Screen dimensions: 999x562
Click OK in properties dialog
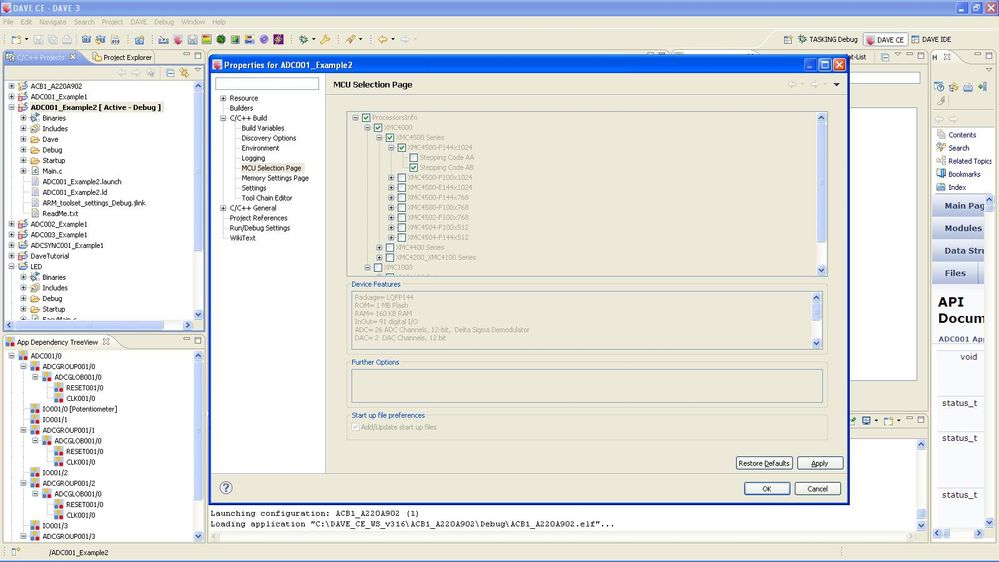(x=767, y=489)
